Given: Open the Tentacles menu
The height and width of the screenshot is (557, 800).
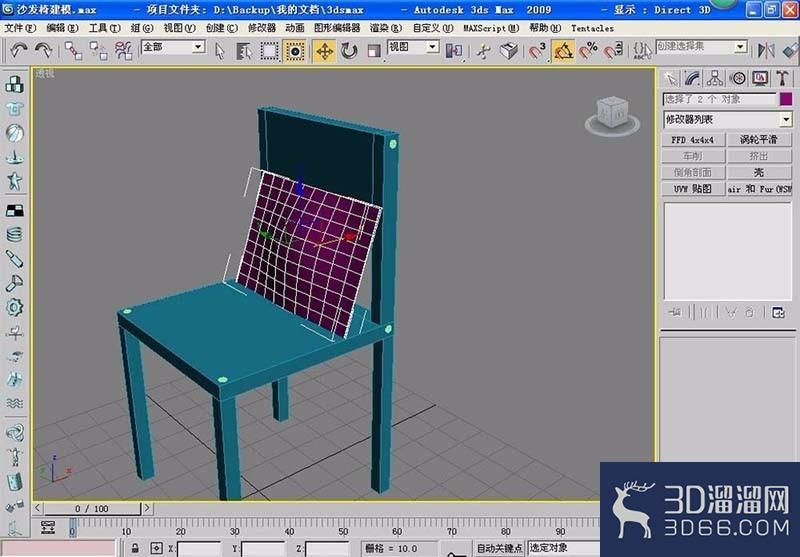Looking at the screenshot, I should click(592, 28).
